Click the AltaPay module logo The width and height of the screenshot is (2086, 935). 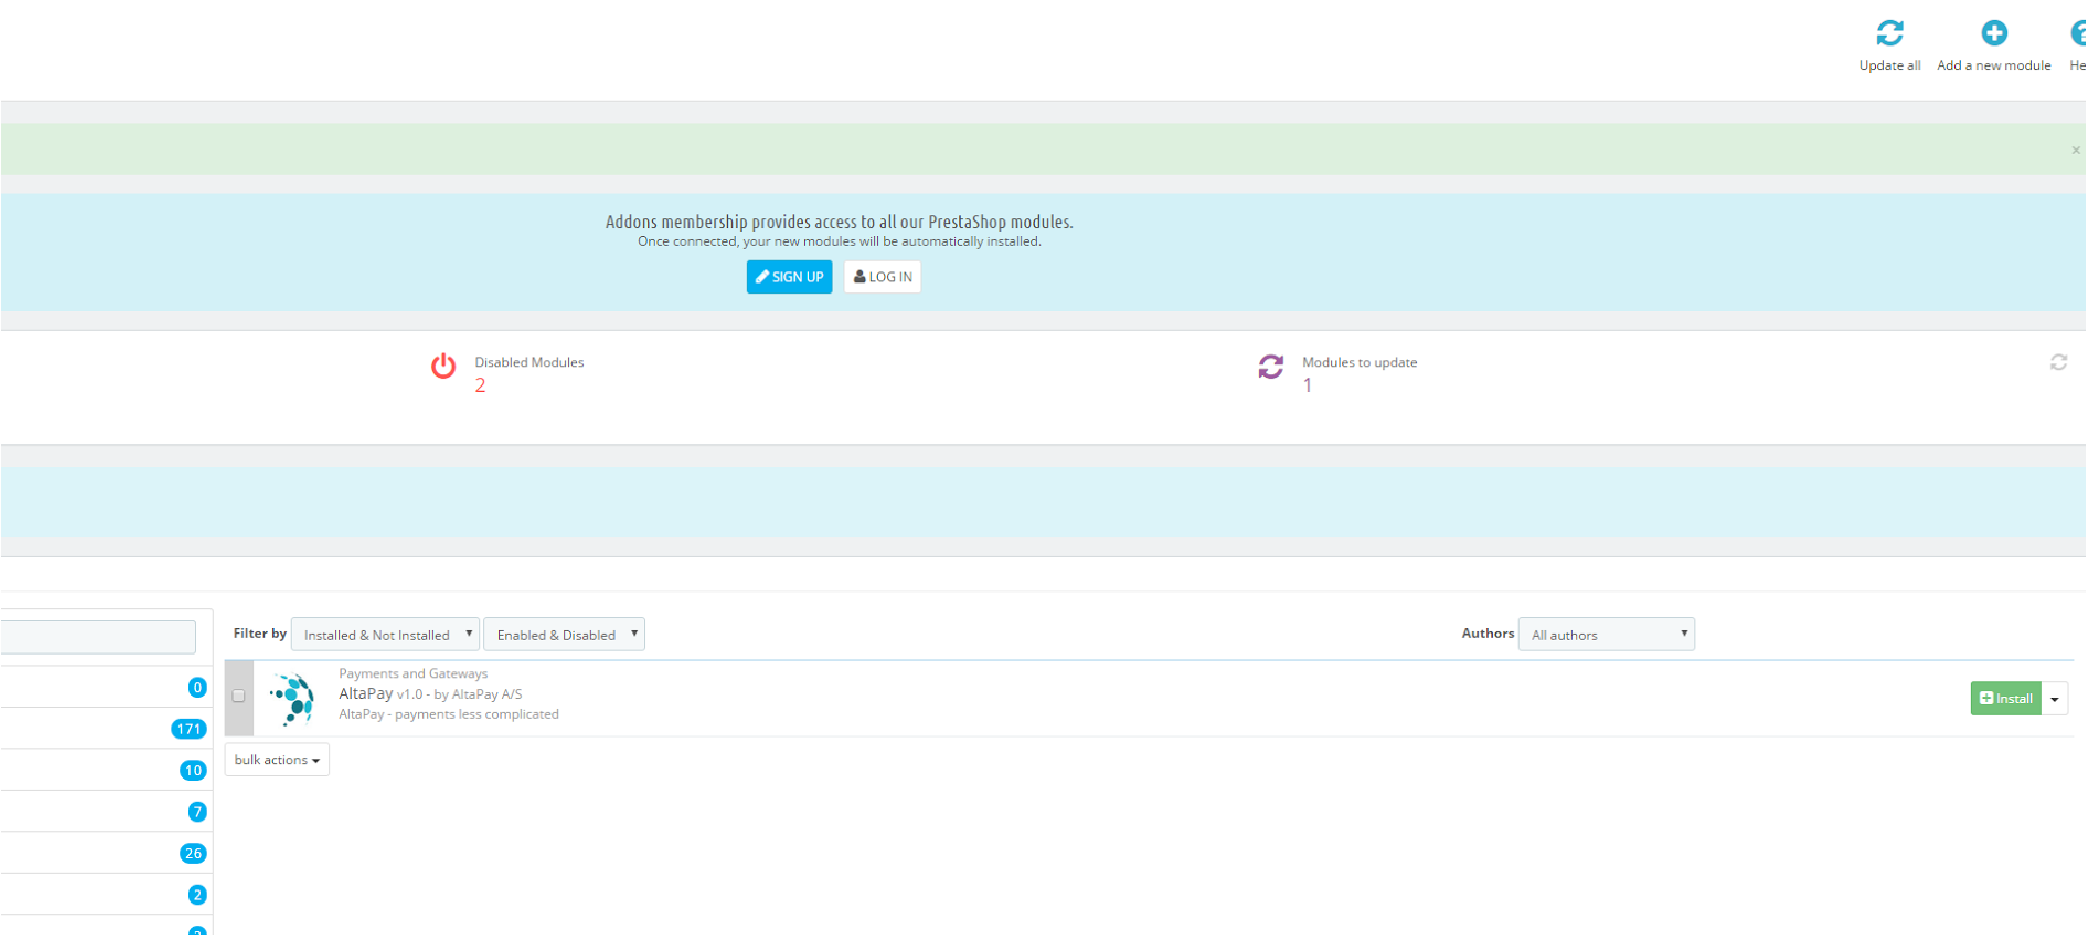293,698
